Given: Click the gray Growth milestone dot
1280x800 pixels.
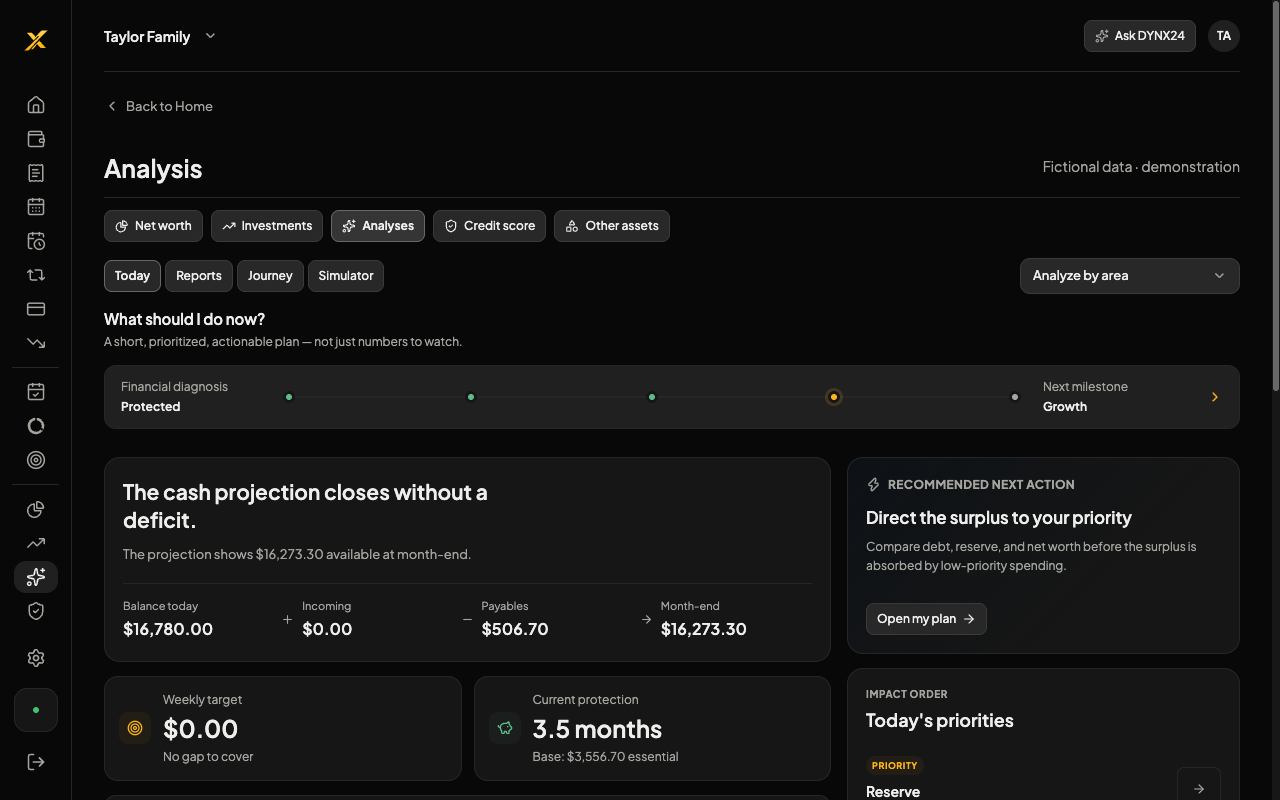Looking at the screenshot, I should (1015, 397).
